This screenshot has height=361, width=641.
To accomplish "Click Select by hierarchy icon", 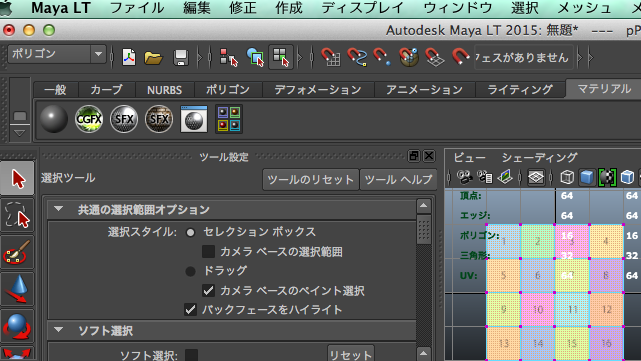I will point(228,57).
